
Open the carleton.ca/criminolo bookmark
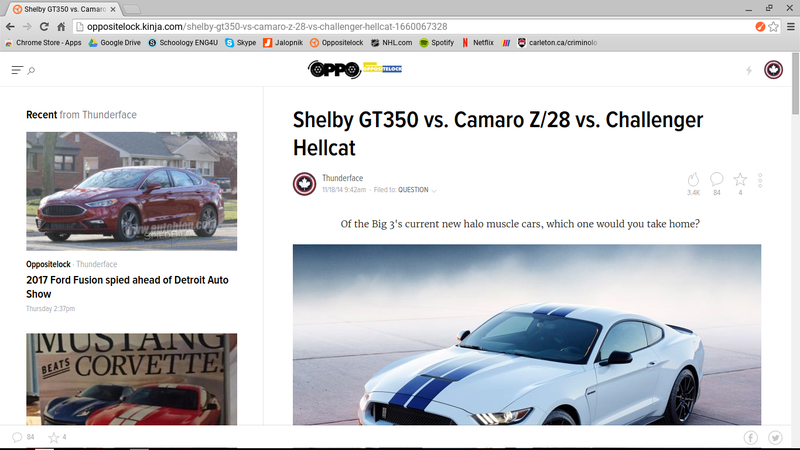pos(557,43)
